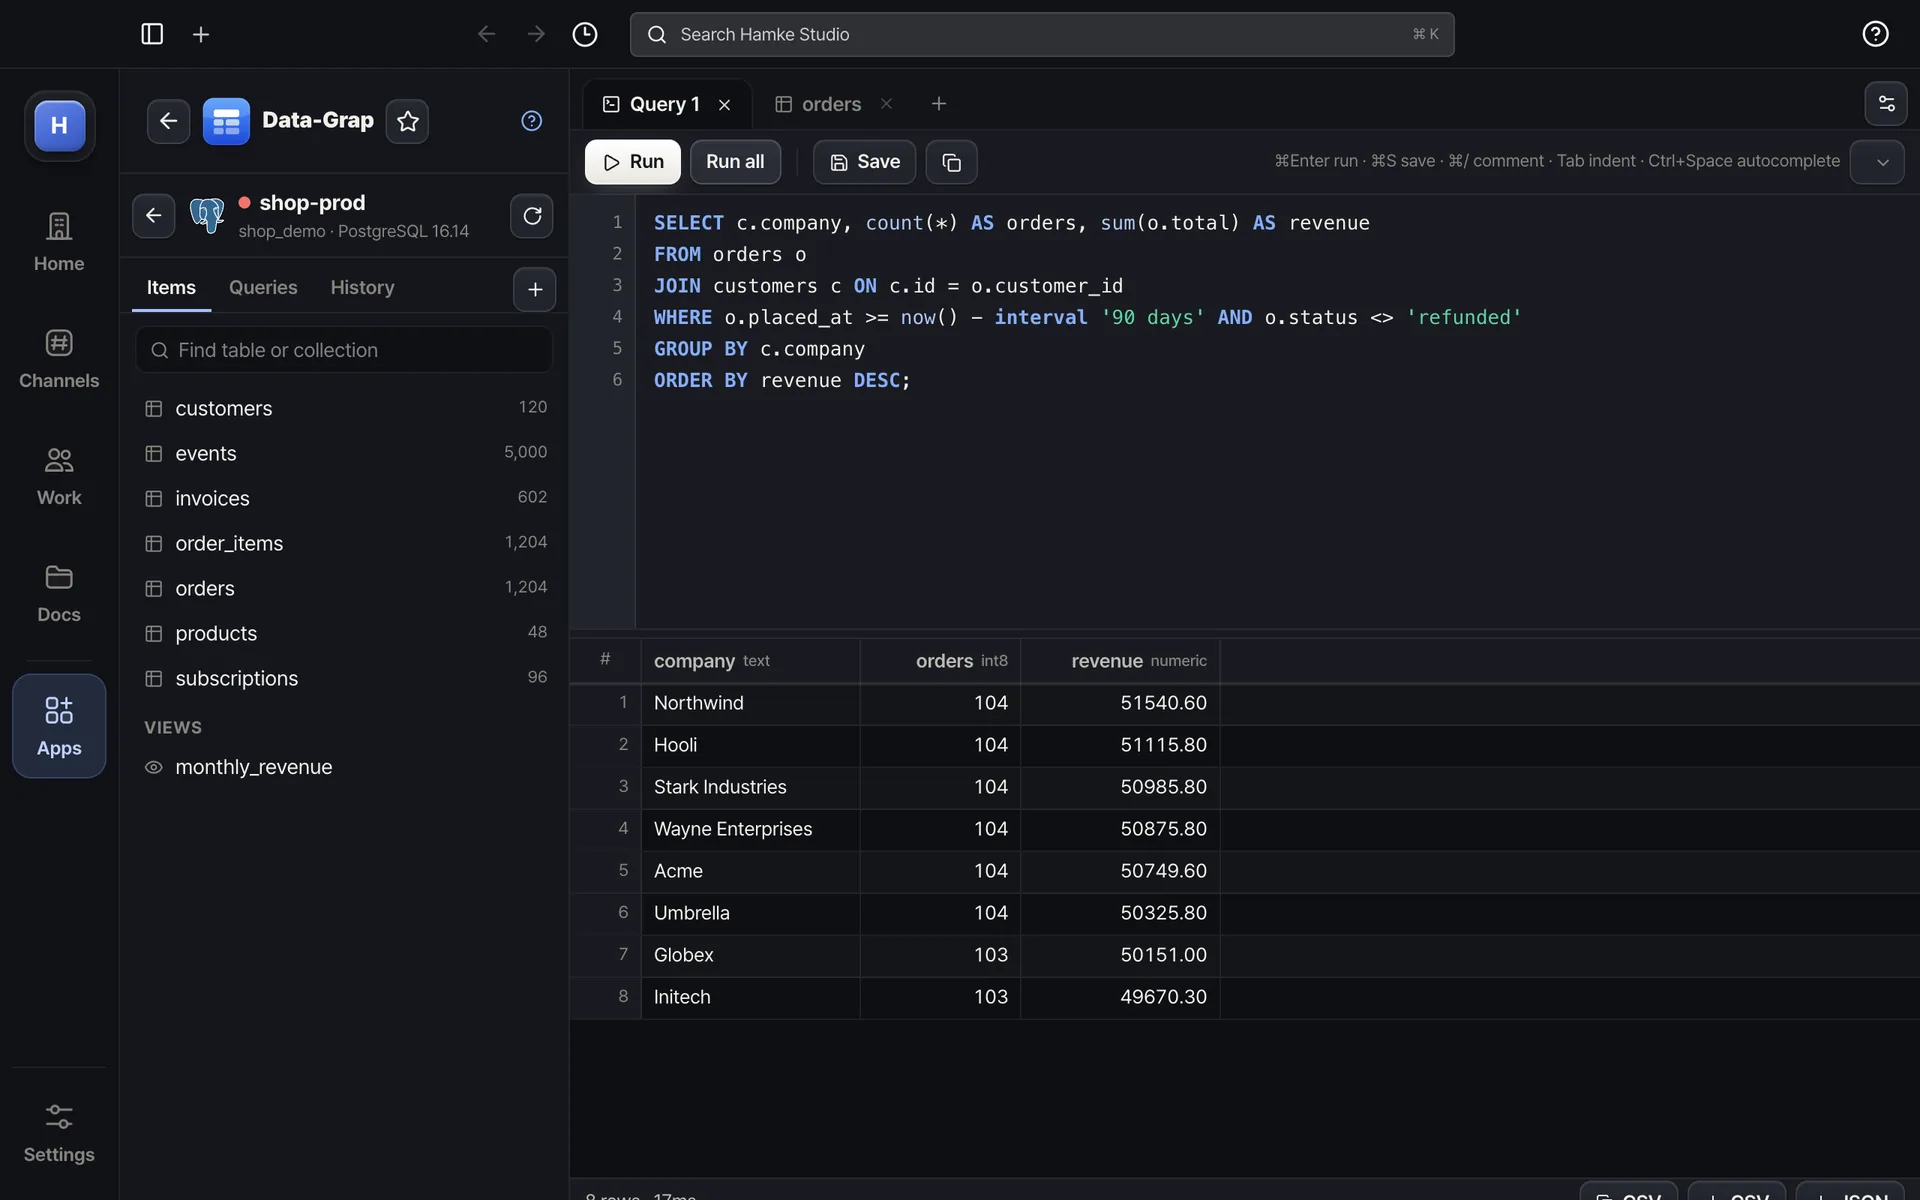This screenshot has height=1200, width=1920.
Task: Save the query
Action: (864, 162)
